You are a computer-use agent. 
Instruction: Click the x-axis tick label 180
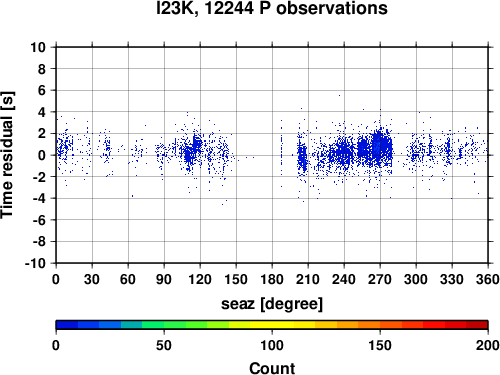[x=272, y=279]
